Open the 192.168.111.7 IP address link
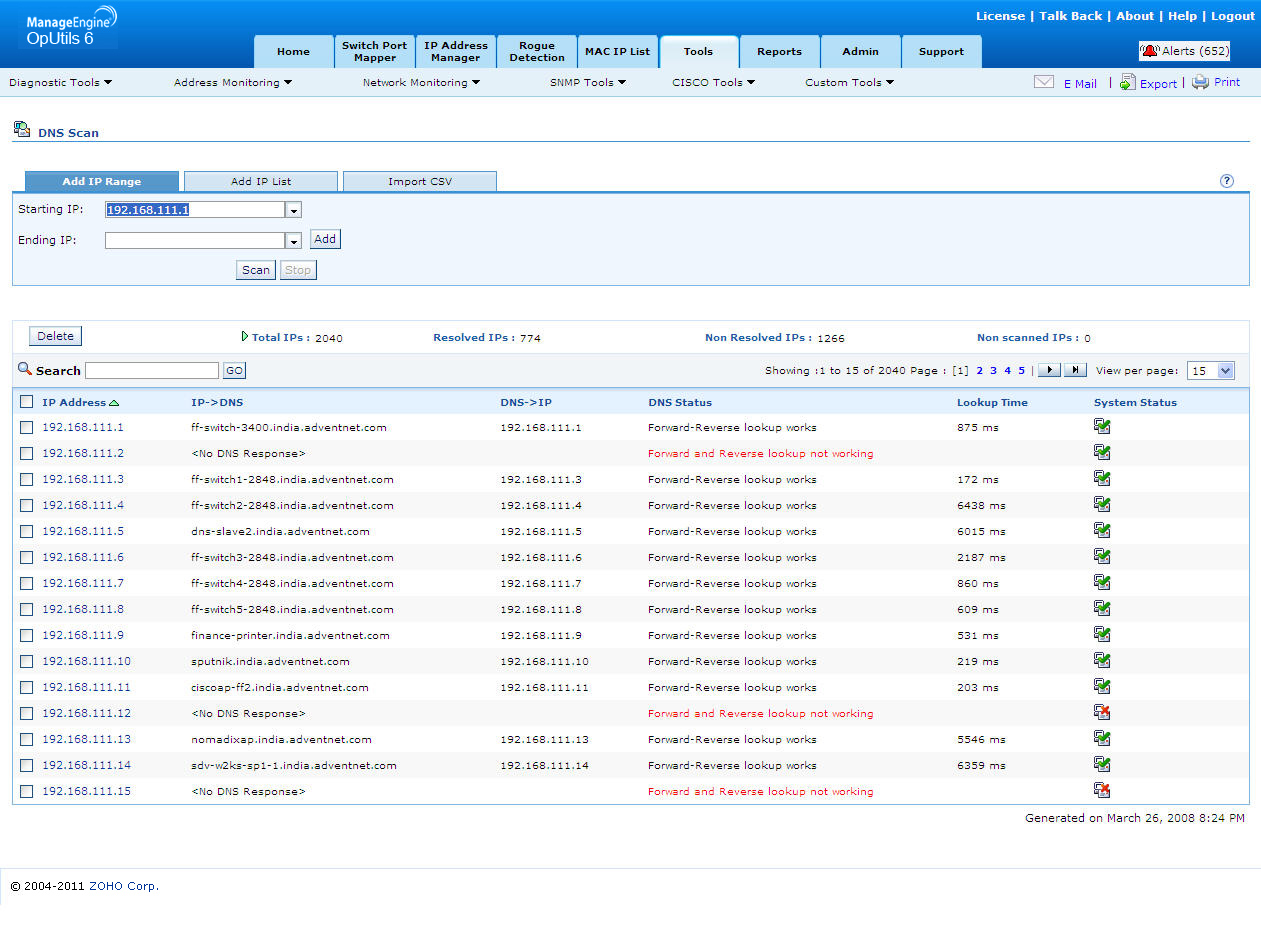This screenshot has height=942, width=1261. pos(83,584)
